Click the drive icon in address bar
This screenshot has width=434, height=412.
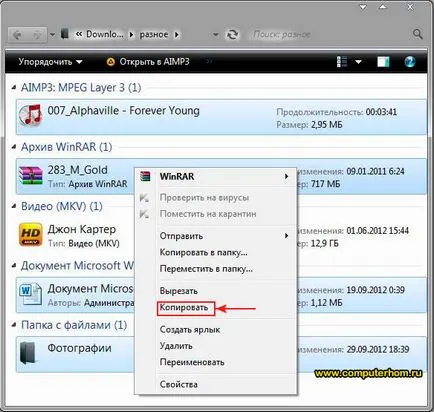pos(65,34)
